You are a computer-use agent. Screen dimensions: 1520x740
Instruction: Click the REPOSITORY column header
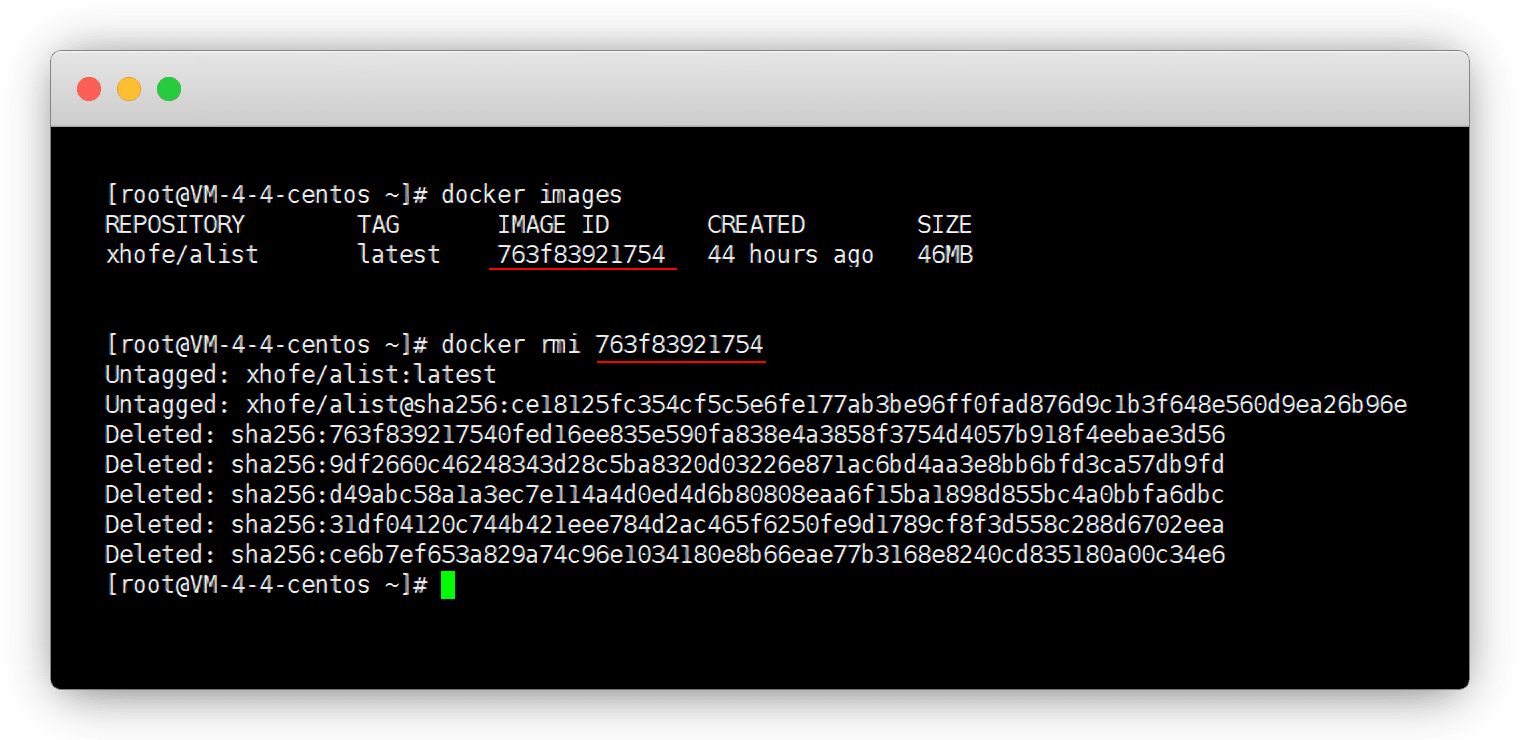(175, 225)
